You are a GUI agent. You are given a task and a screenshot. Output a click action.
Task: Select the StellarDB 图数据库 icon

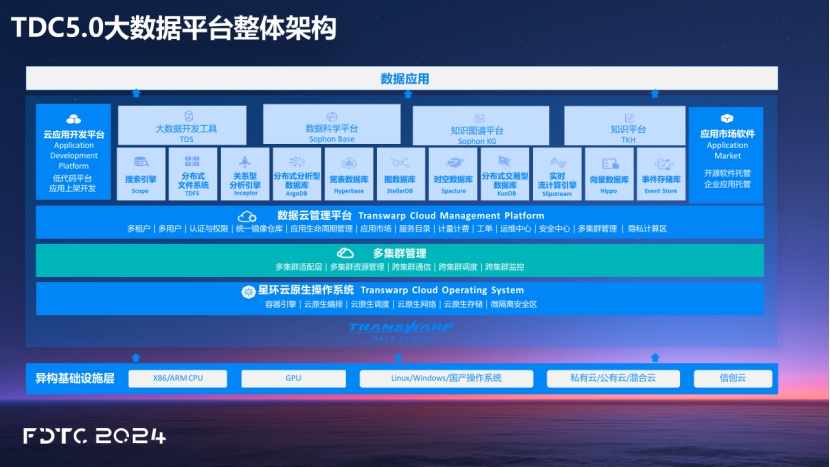tap(400, 163)
